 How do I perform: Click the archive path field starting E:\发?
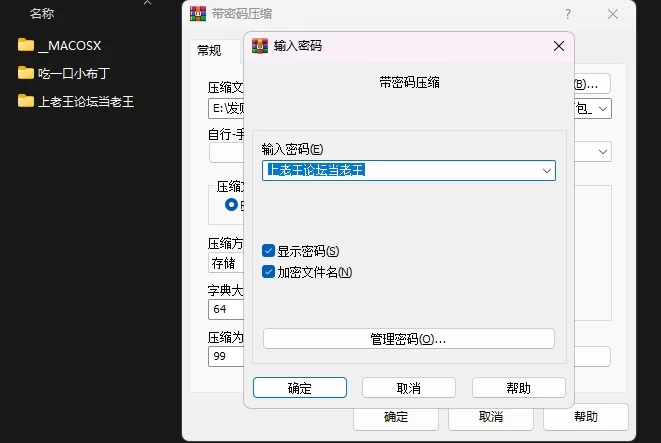pyautogui.click(x=226, y=109)
